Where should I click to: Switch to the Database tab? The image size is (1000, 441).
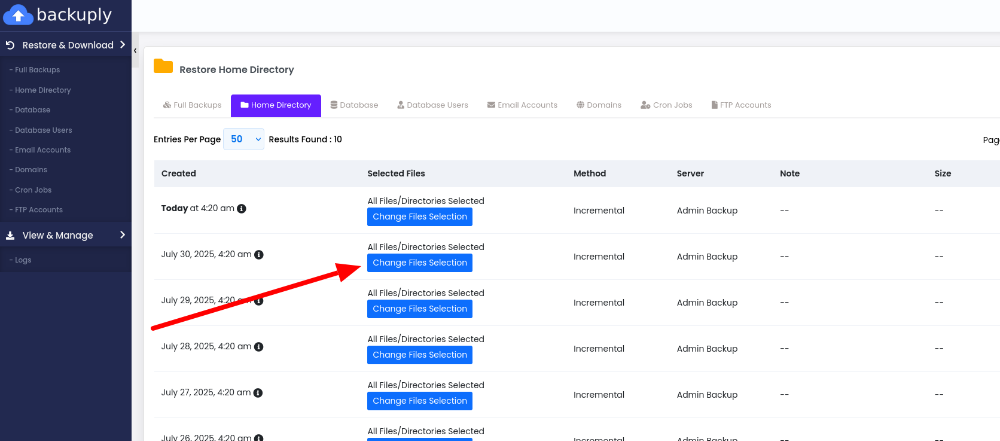coord(354,105)
